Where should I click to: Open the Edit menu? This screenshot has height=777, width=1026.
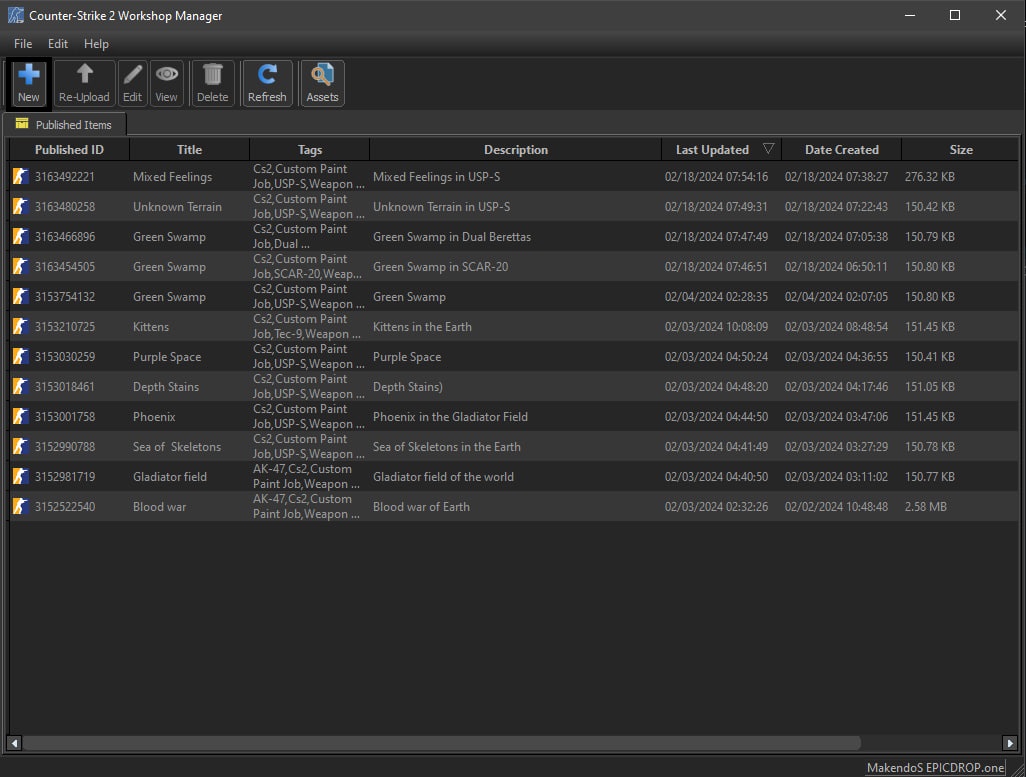click(x=58, y=44)
